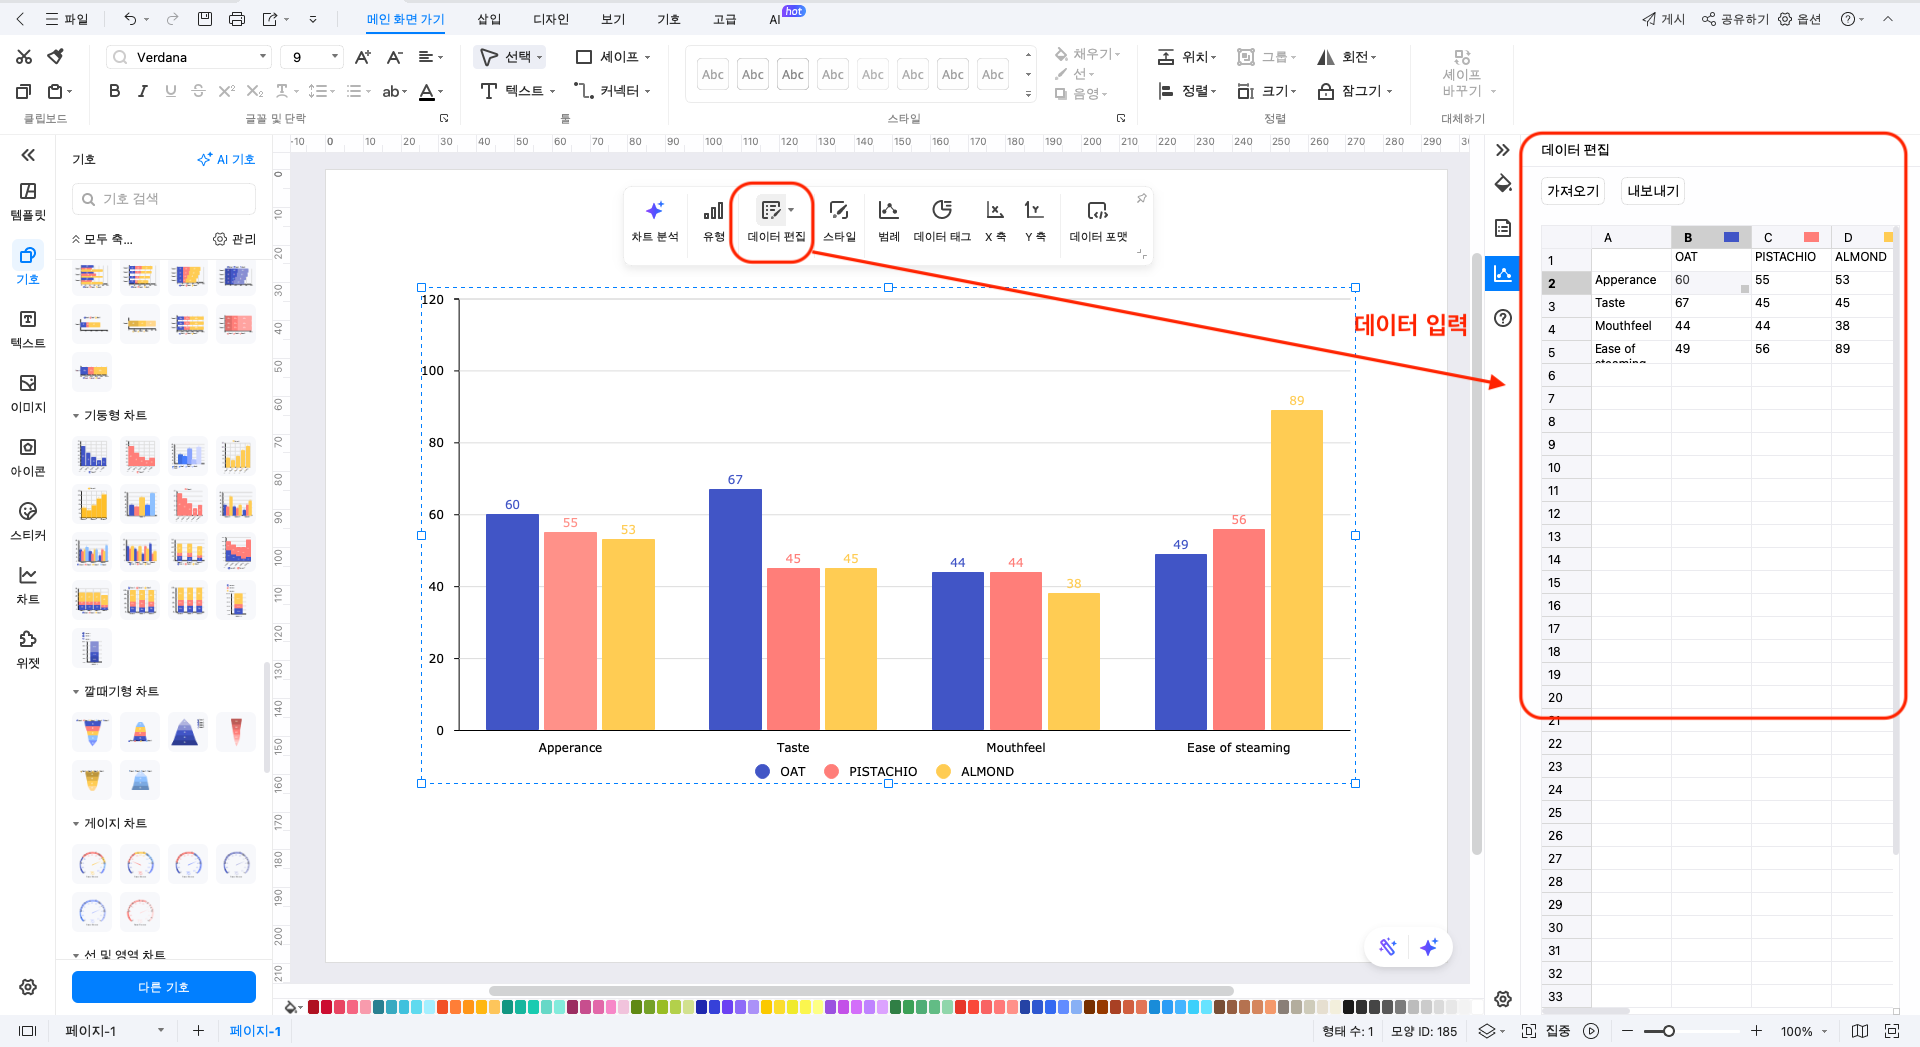Viewport: 1920px width, 1047px height.
Task: Select the 이미지 icon in the left sidebar
Action: click(27, 392)
